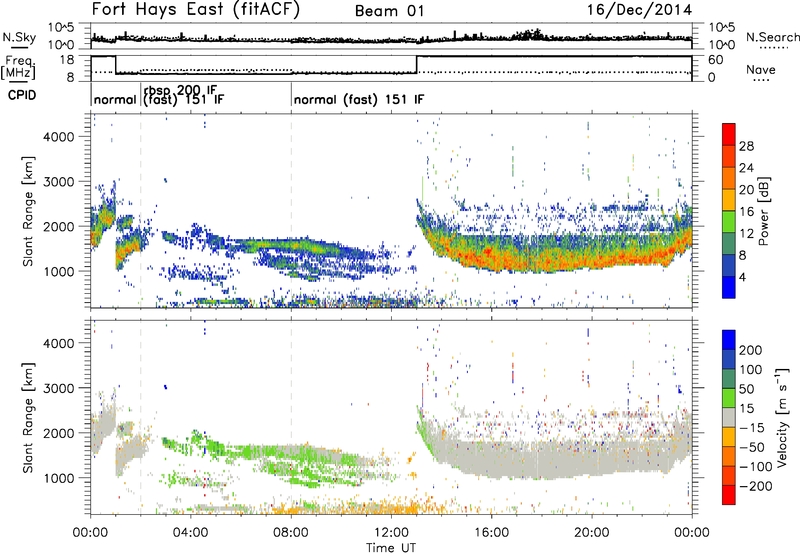Click the '16:00' time axis label
Screen dimensions: 800x554
[491, 533]
